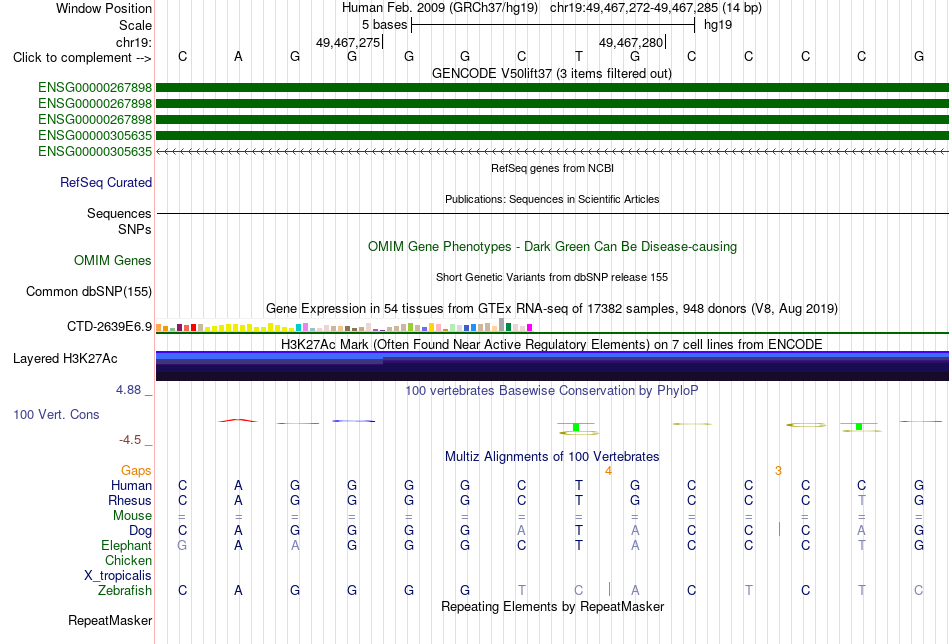
Task: Click the -4.5 PhyloP lower scale value
Action: click(130, 440)
